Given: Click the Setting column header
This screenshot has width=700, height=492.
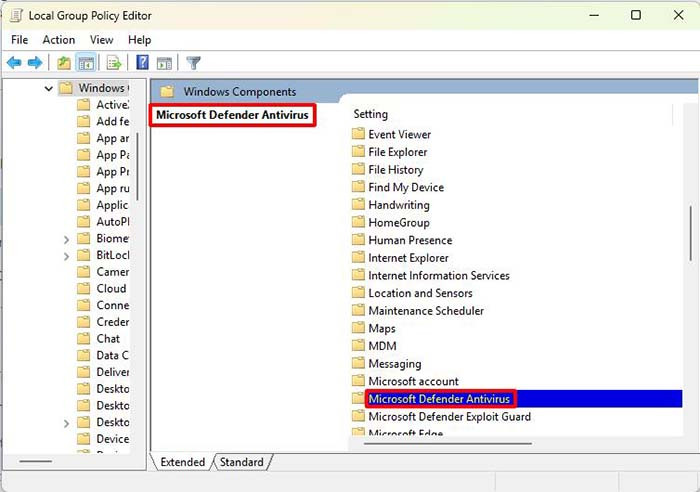Looking at the screenshot, I should 371,114.
